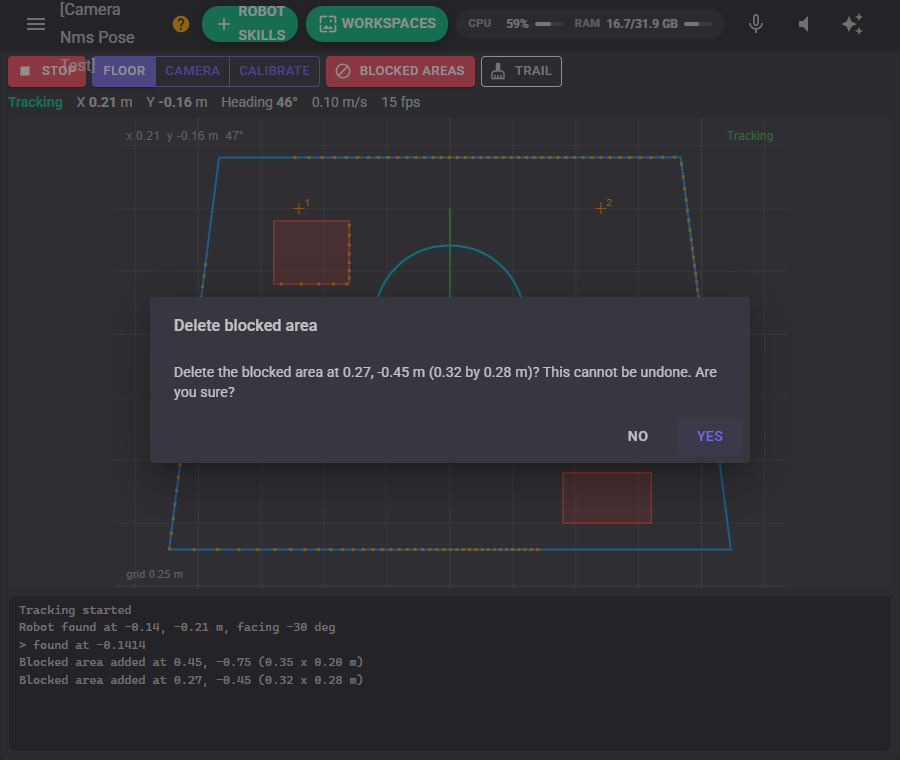Open the AI sparkle assistant icon
The height and width of the screenshot is (760, 900).
(x=852, y=24)
